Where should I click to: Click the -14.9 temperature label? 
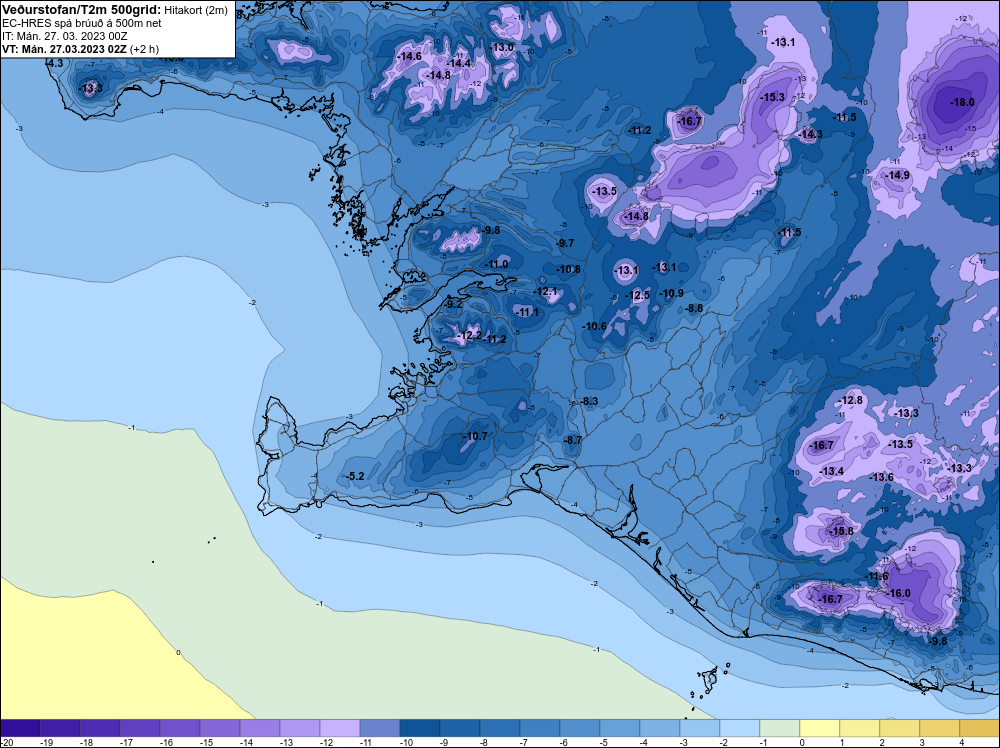898,175
